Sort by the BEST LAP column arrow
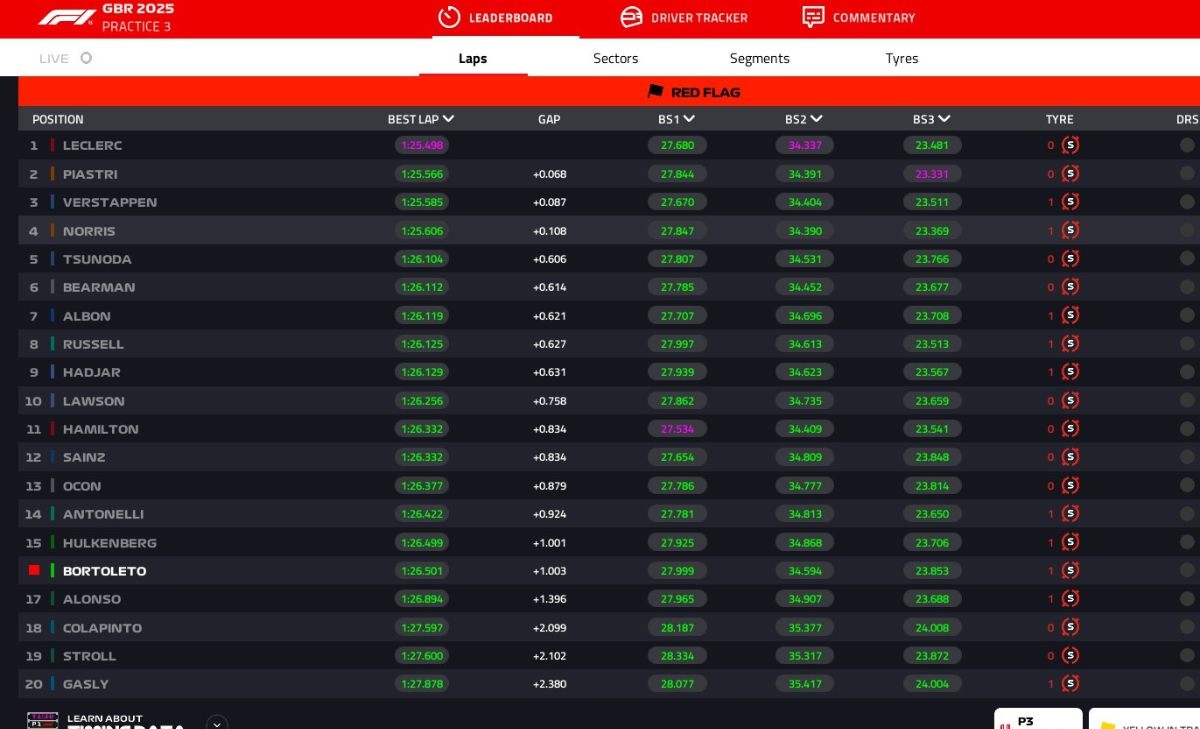Screen dimensions: 1200x729 [448, 119]
